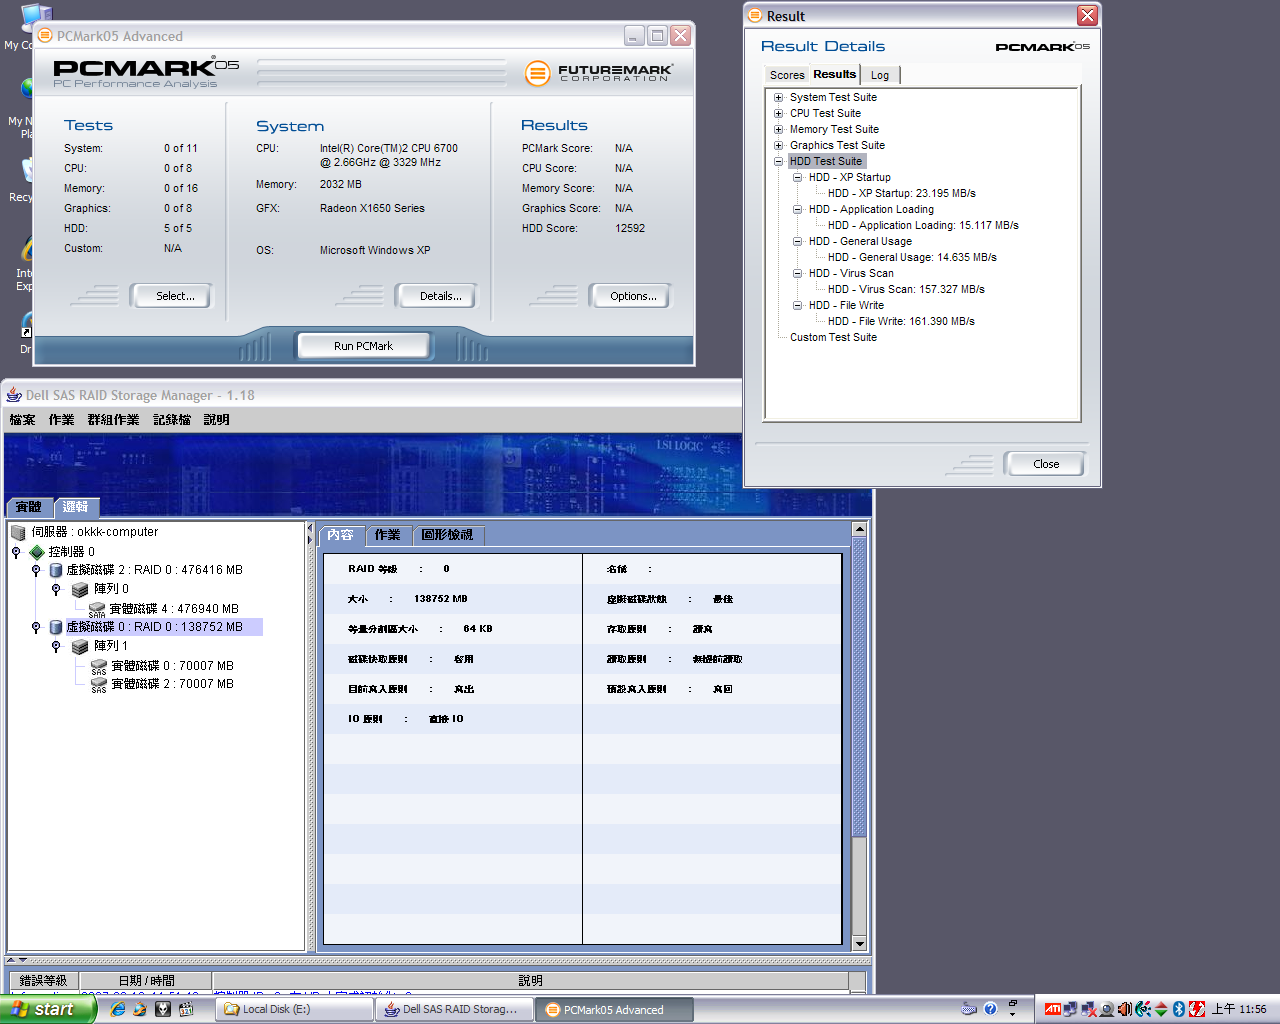
Task: Collapse HDD - File Write node
Action: point(798,306)
